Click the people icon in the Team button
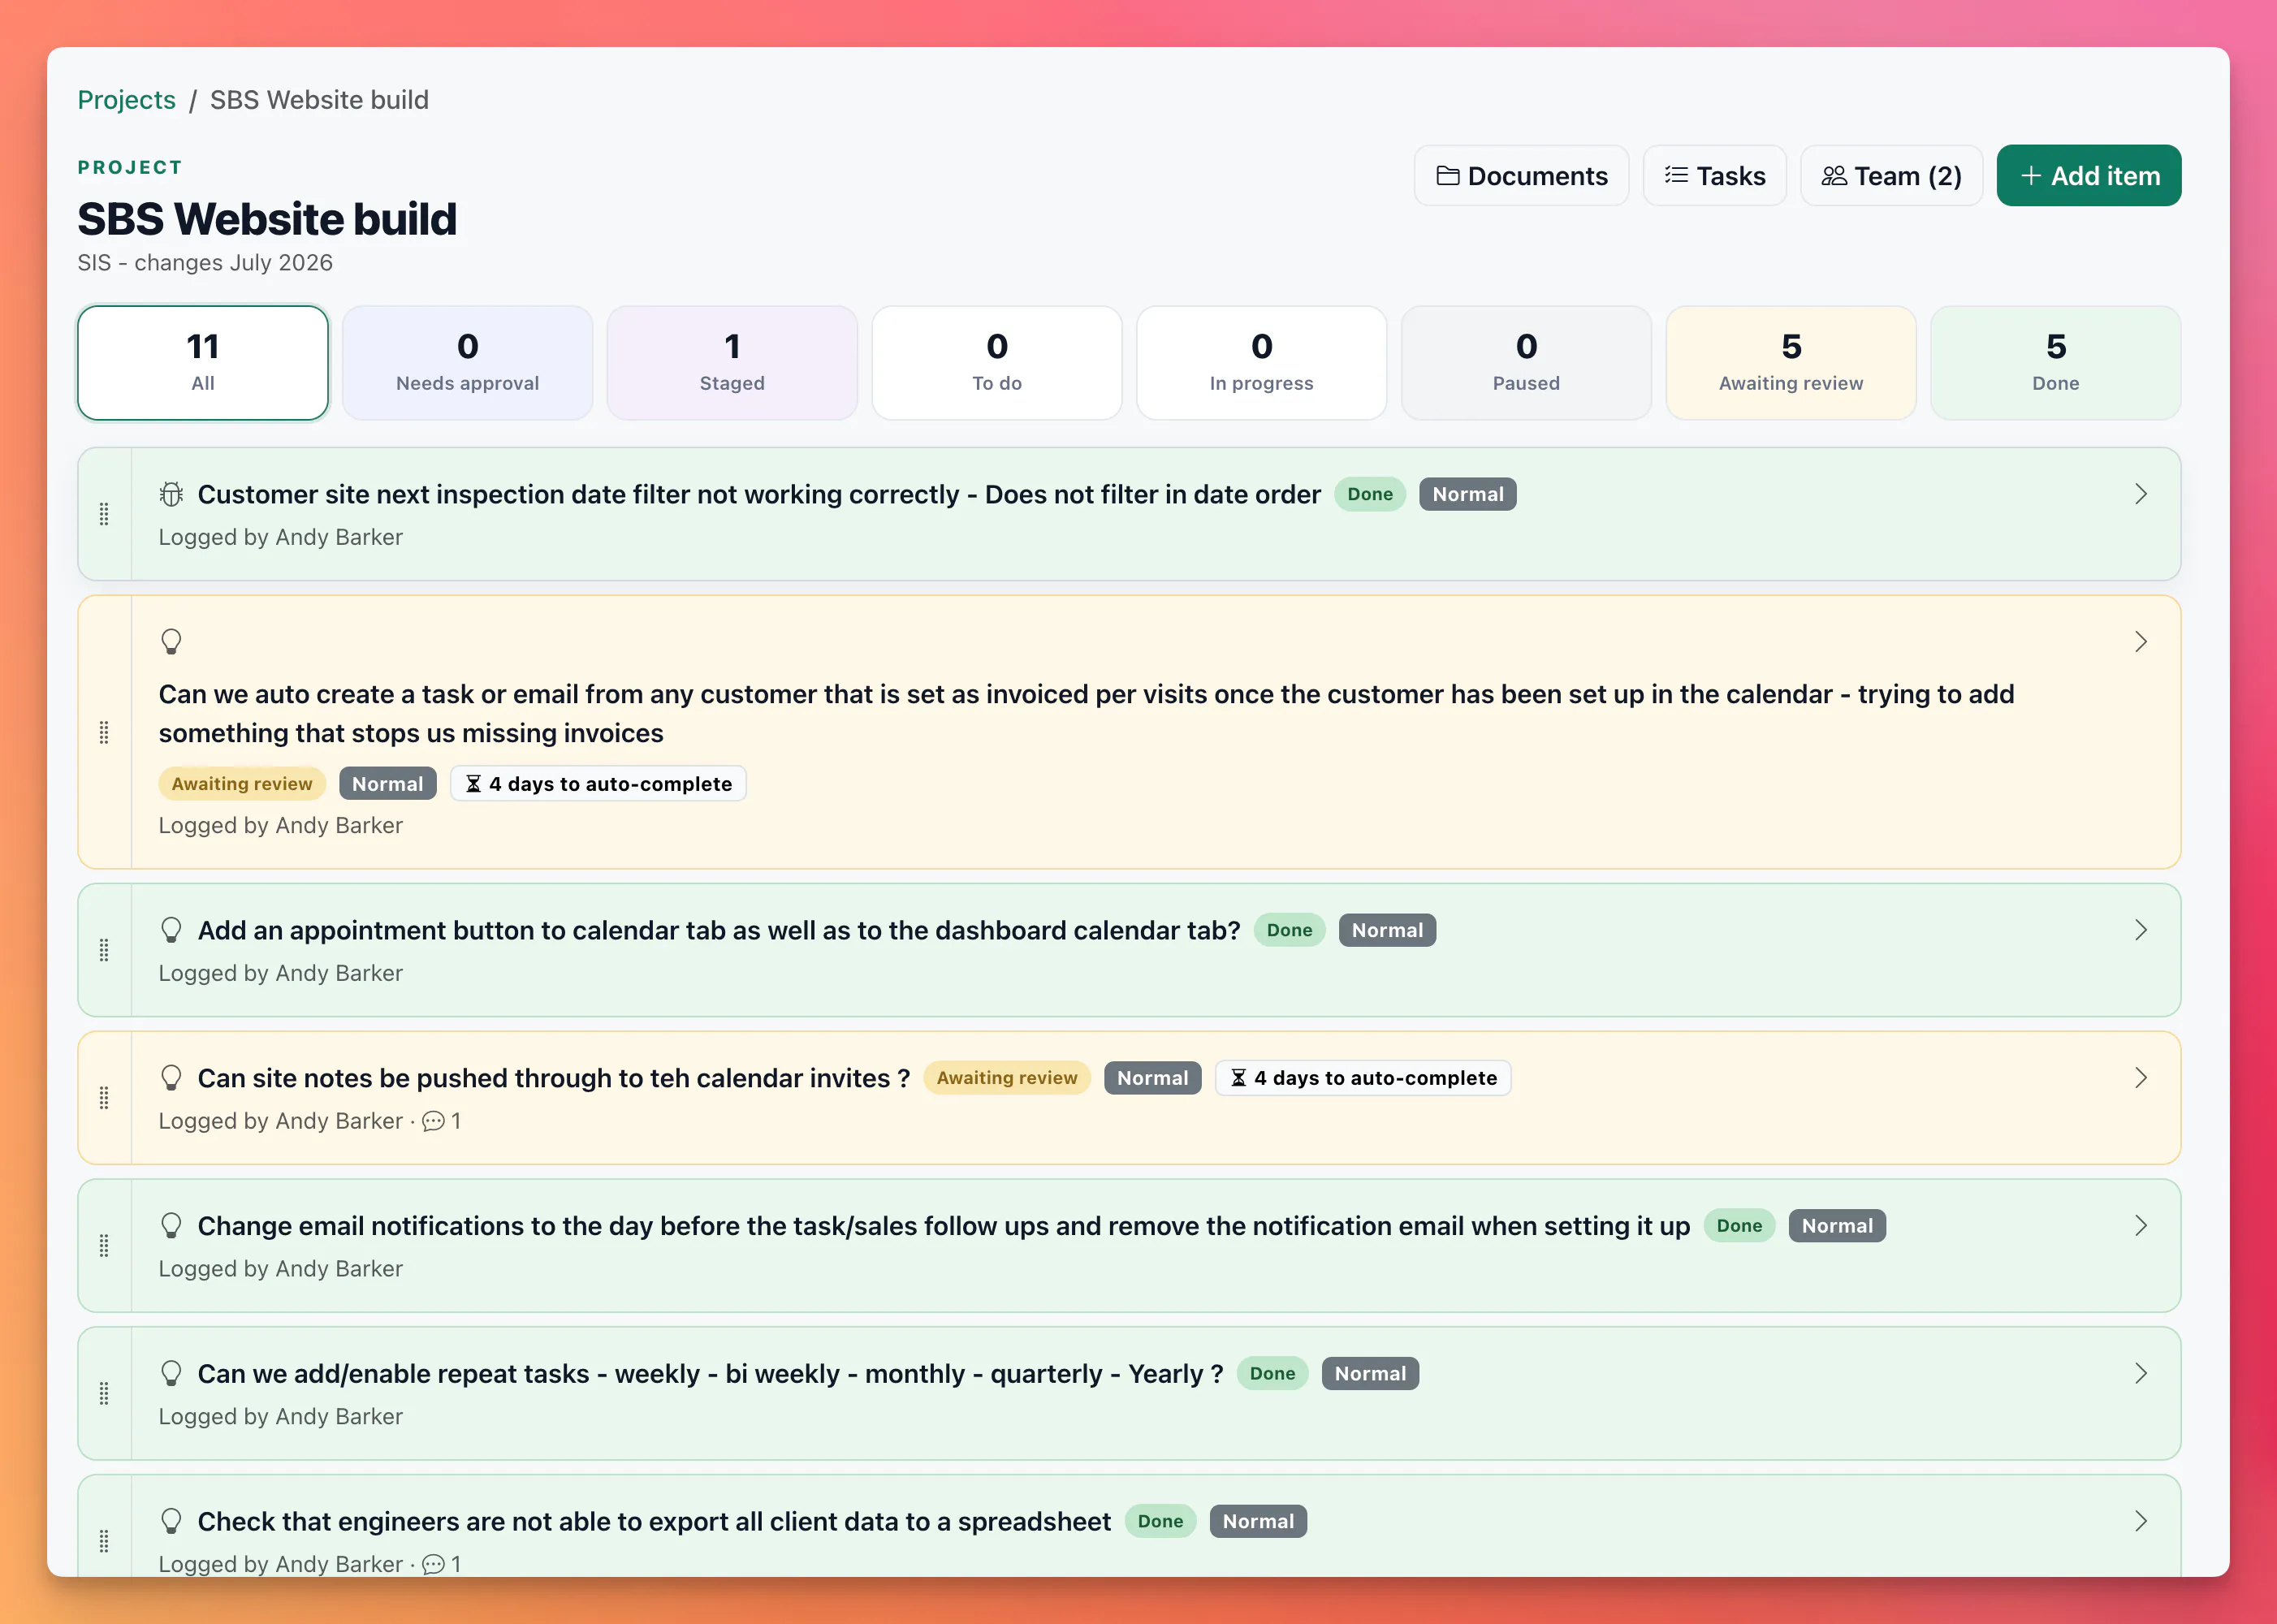The width and height of the screenshot is (2277, 1624). [x=1834, y=176]
